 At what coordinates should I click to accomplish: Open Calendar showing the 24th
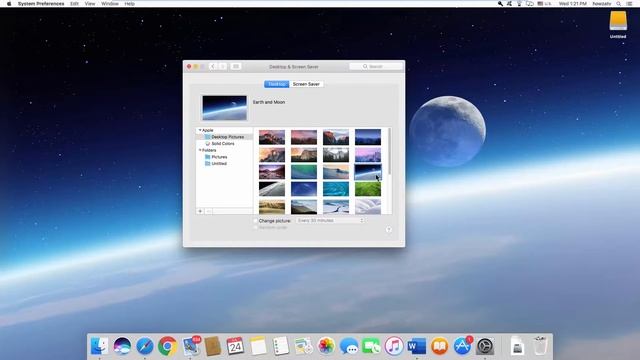click(x=235, y=346)
